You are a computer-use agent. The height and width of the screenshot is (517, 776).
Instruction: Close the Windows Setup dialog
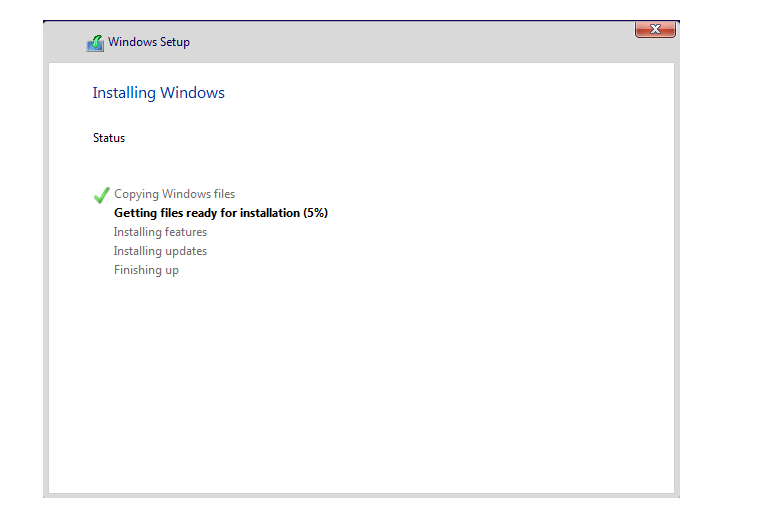655,29
